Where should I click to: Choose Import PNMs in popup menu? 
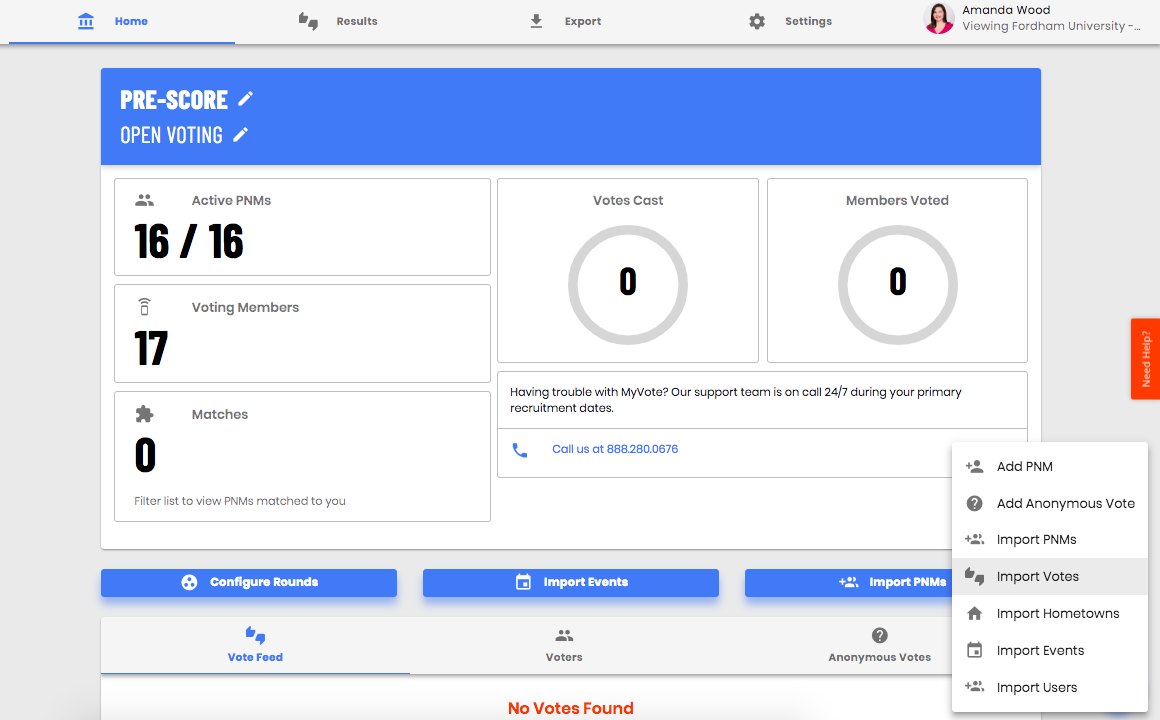click(x=1050, y=539)
